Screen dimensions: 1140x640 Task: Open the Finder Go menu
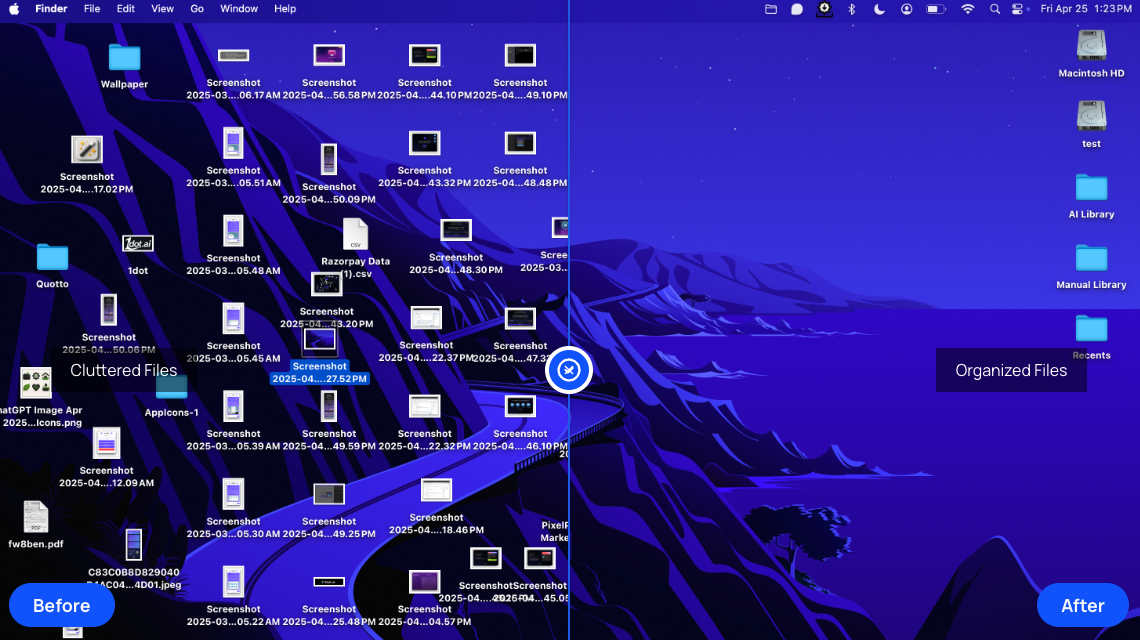point(197,9)
